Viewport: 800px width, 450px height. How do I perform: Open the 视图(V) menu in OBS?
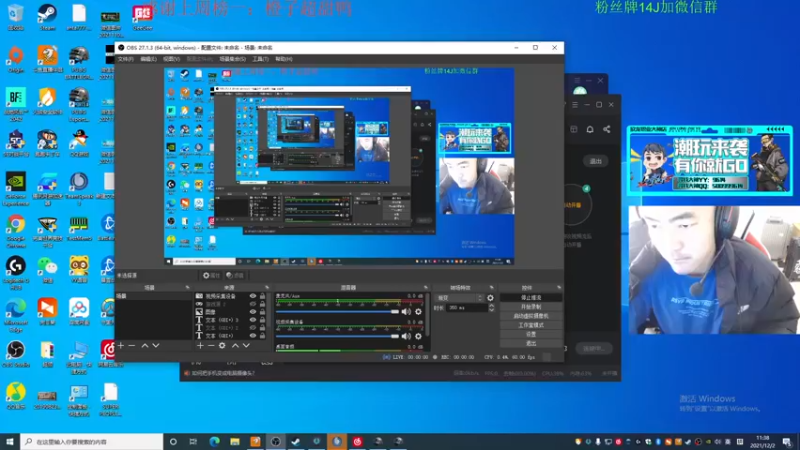click(171, 59)
